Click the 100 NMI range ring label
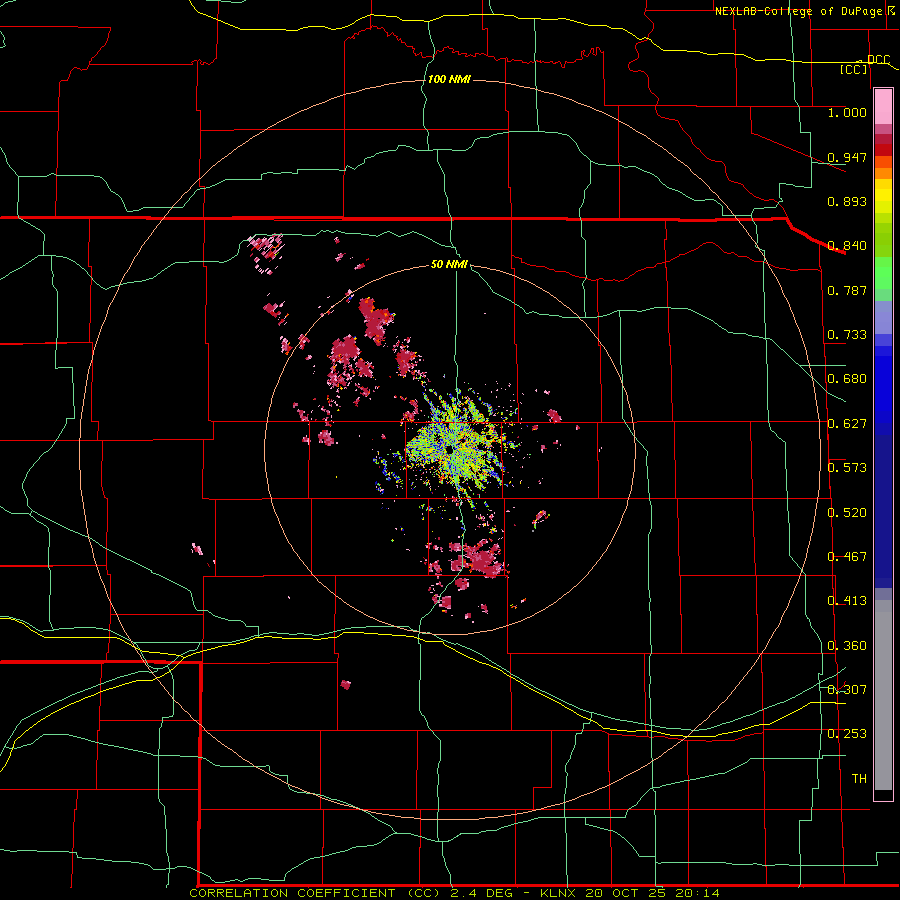The image size is (900, 900). pyautogui.click(x=449, y=79)
